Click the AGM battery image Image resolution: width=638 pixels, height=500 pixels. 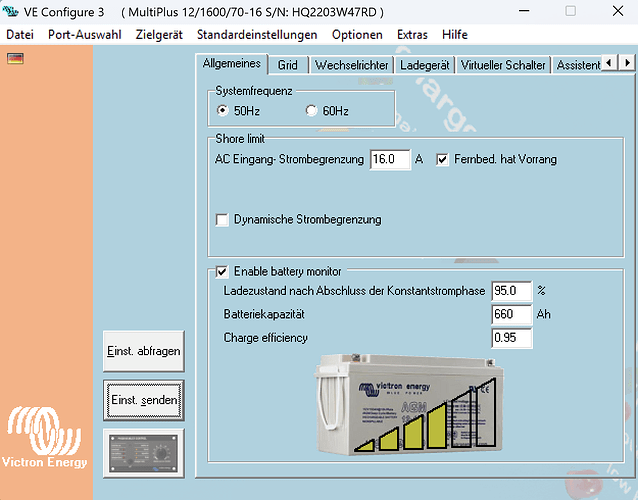409,405
